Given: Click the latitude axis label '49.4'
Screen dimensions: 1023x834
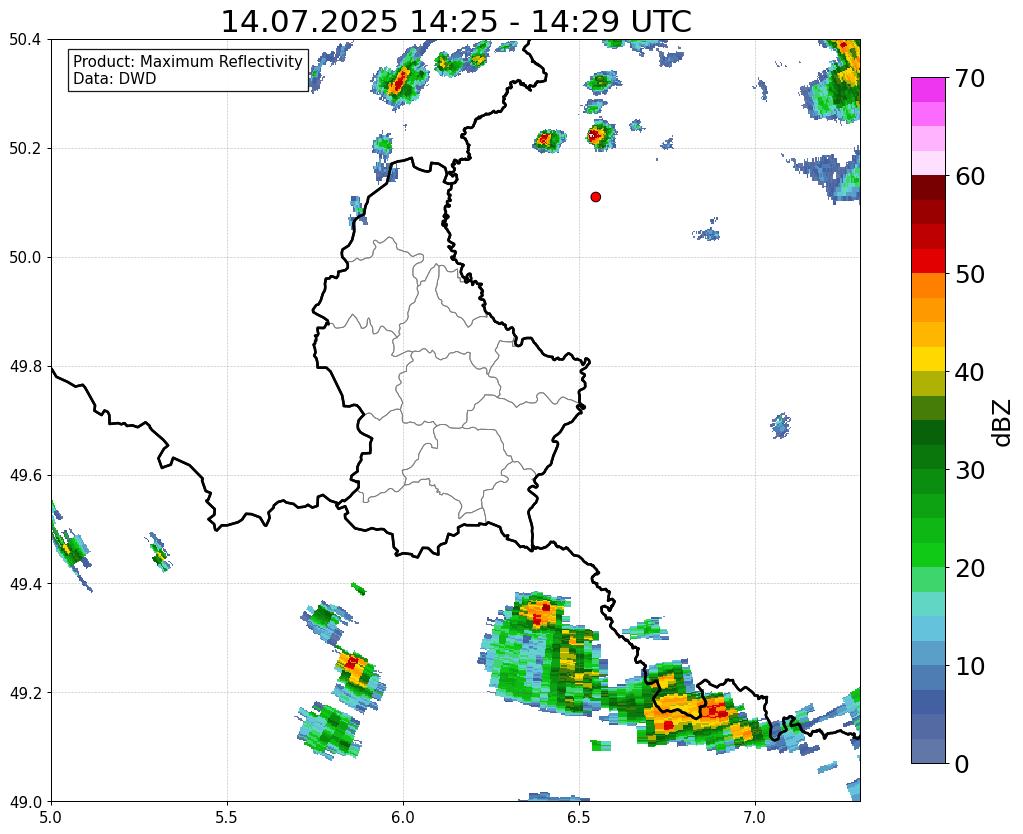Looking at the screenshot, I should 25,584.
